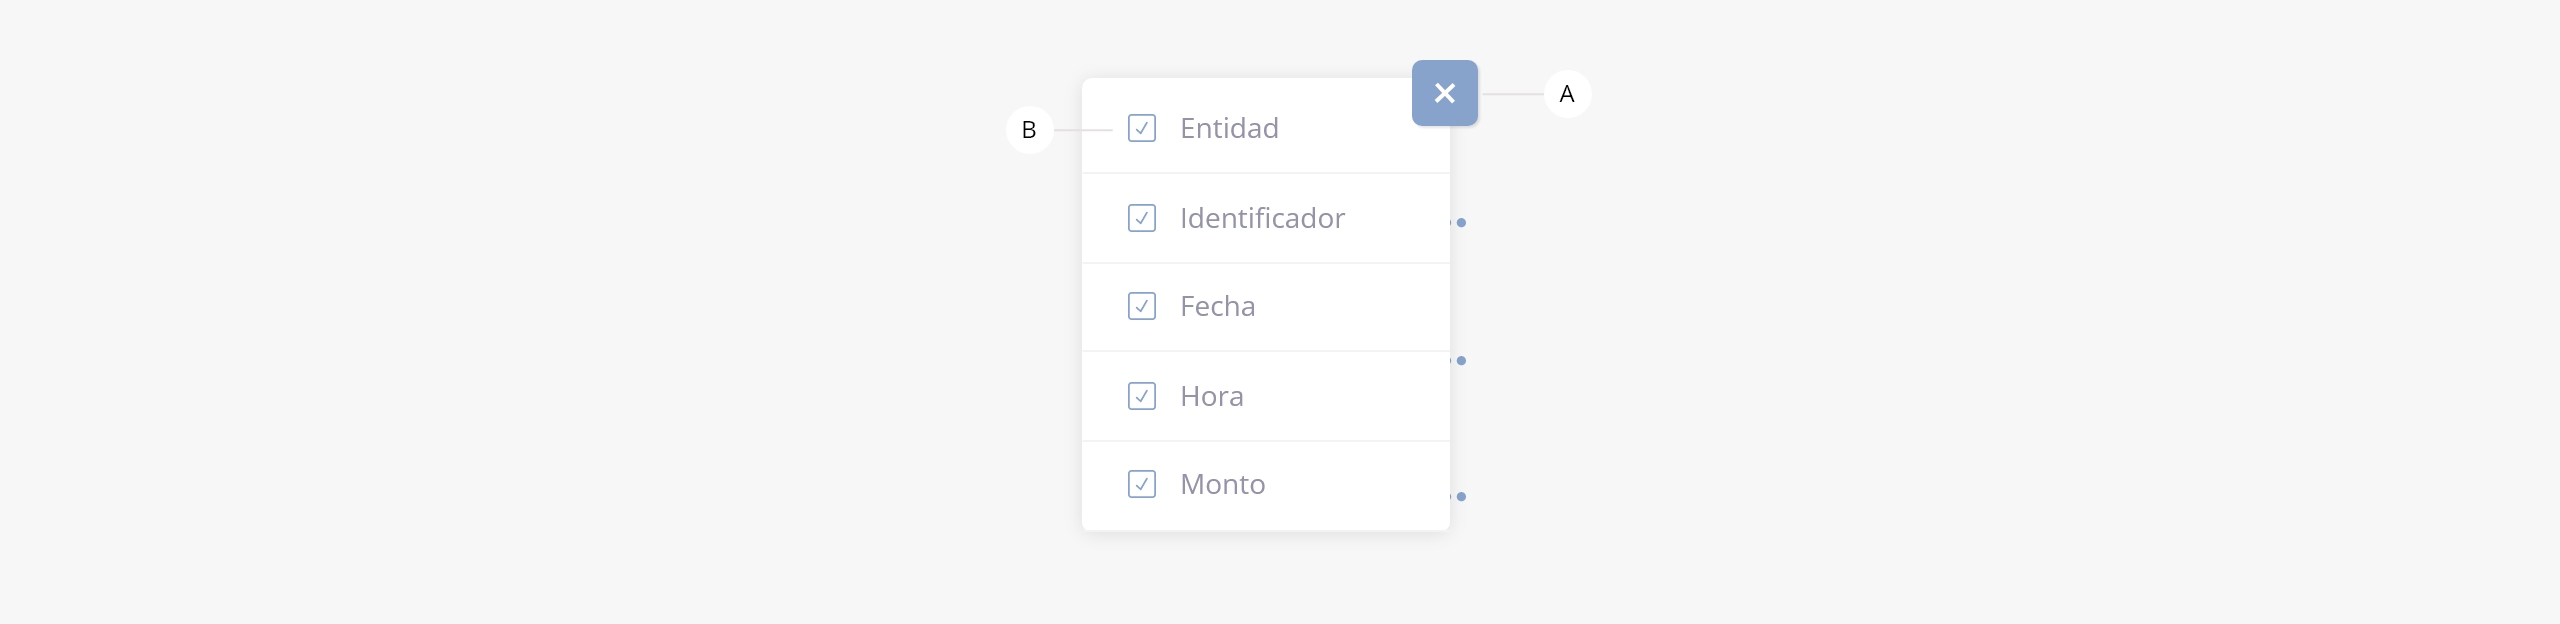Click the white X glyph inside blue button
The image size is (2560, 624).
click(x=1444, y=93)
